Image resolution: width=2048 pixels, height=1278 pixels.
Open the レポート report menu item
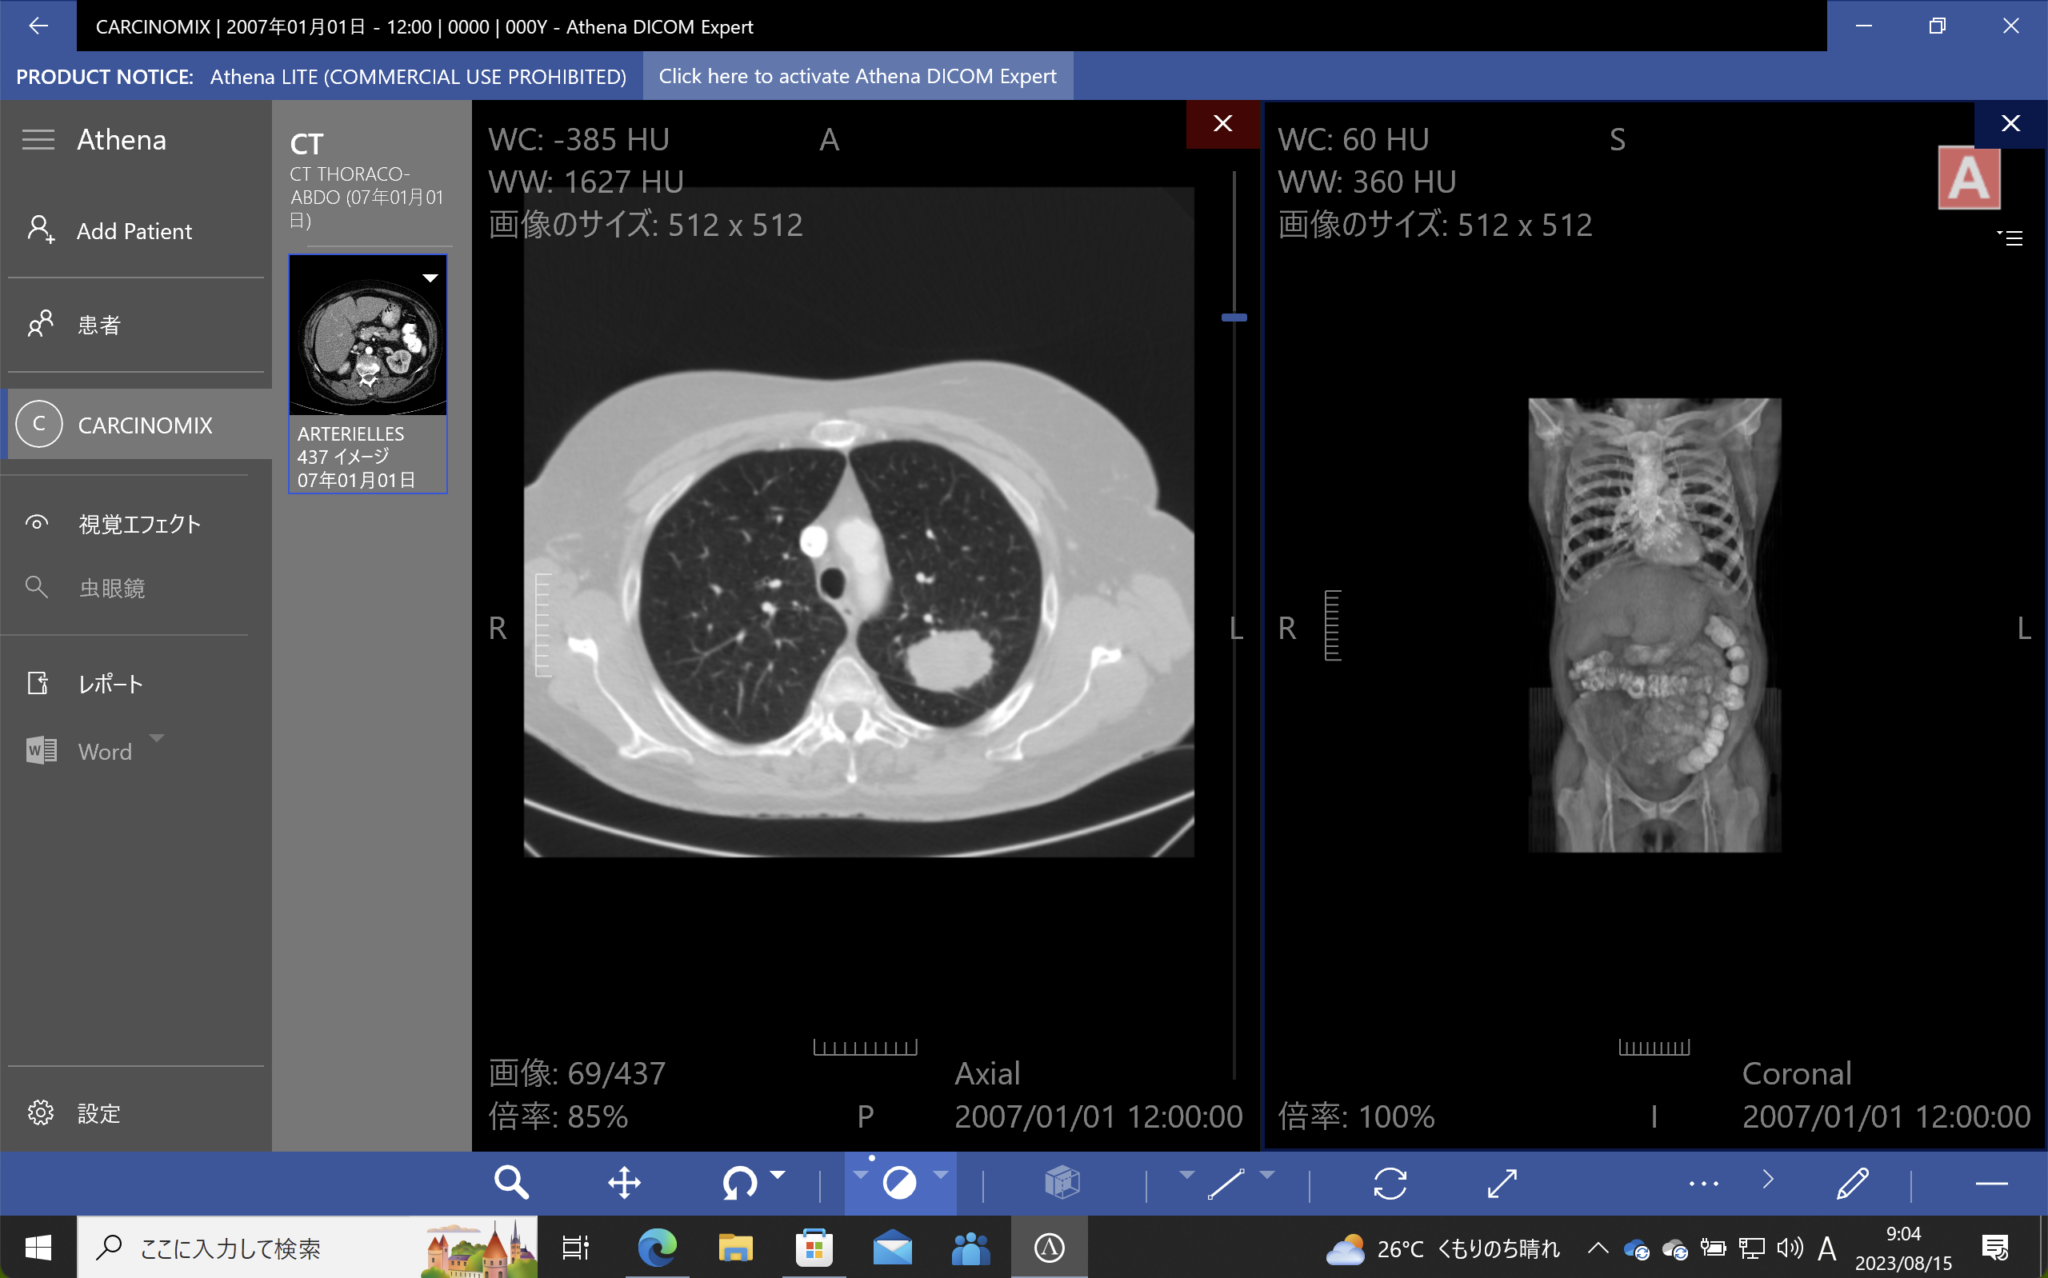coord(110,684)
